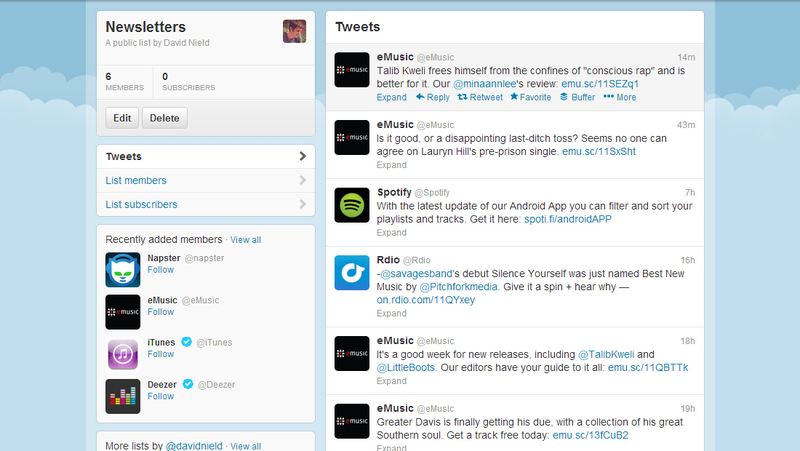Follow Deezer account
800x451 pixels.
pyautogui.click(x=161, y=396)
